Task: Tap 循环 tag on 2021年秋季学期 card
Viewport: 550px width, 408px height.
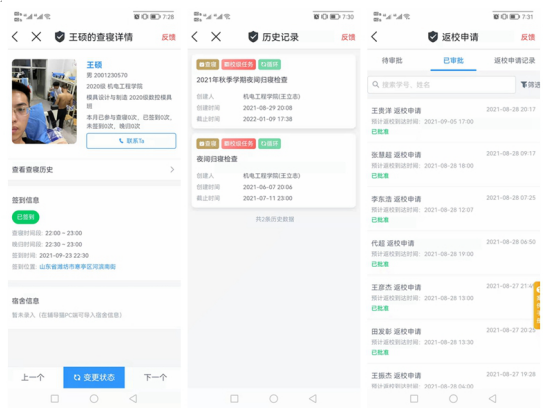Action: (x=269, y=65)
